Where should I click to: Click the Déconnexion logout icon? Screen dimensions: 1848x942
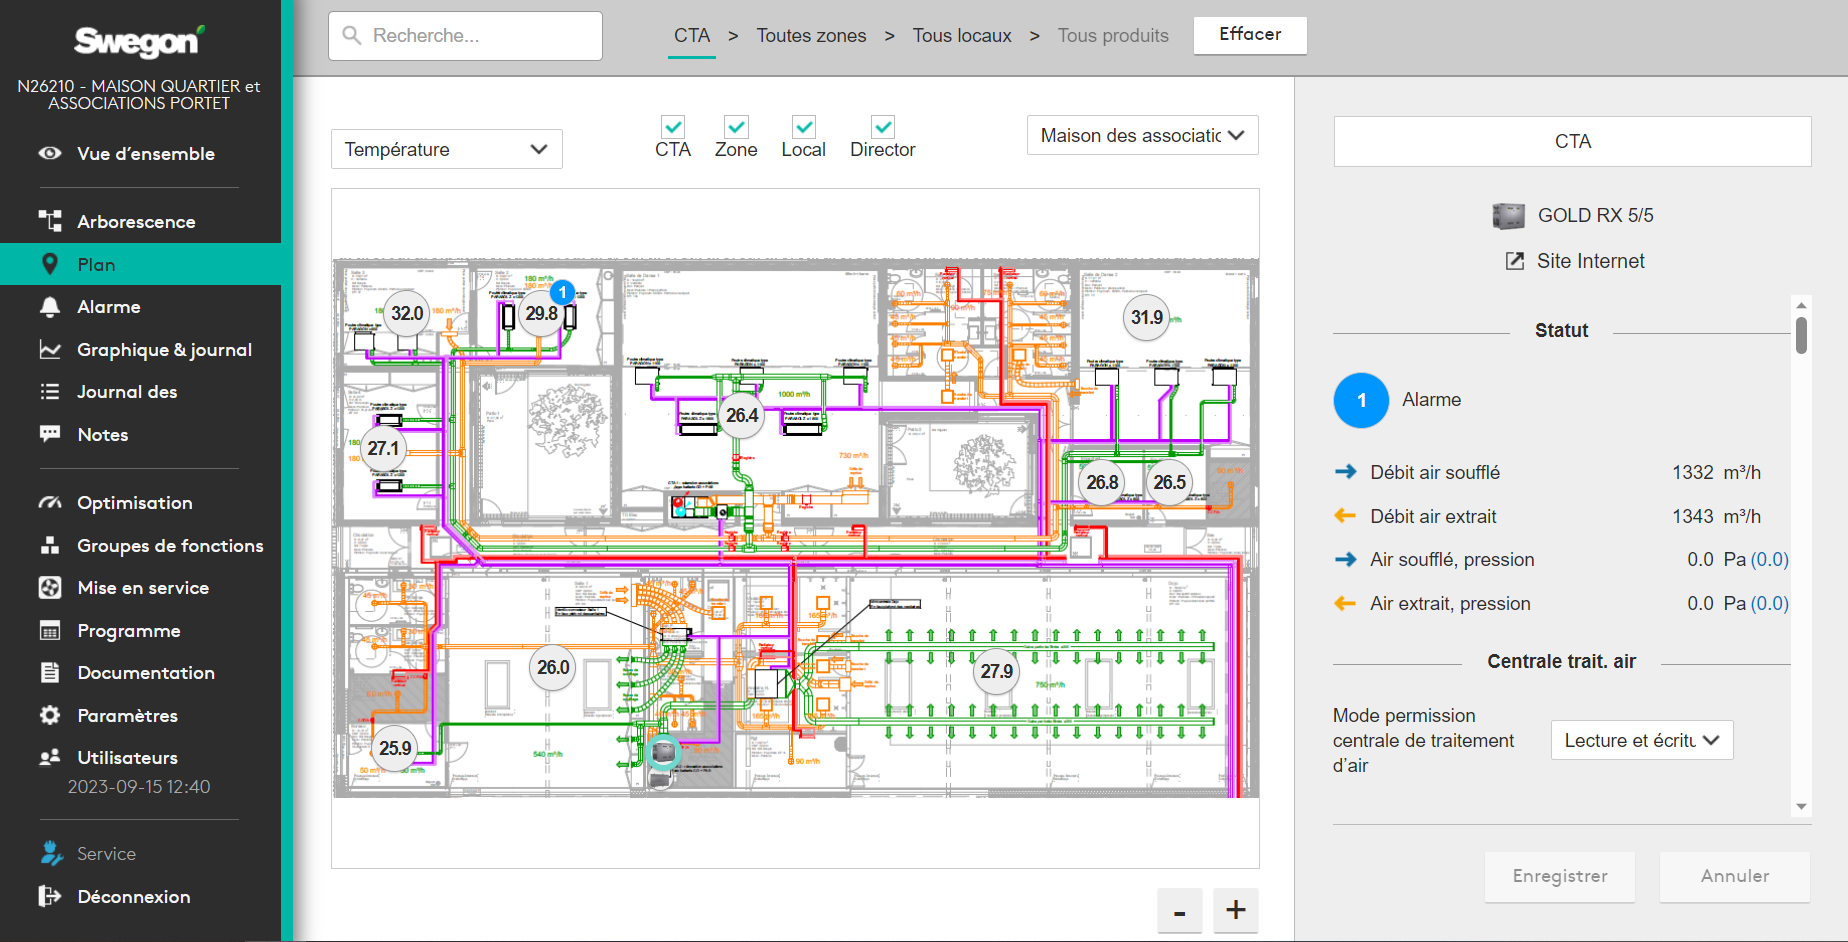click(x=50, y=896)
